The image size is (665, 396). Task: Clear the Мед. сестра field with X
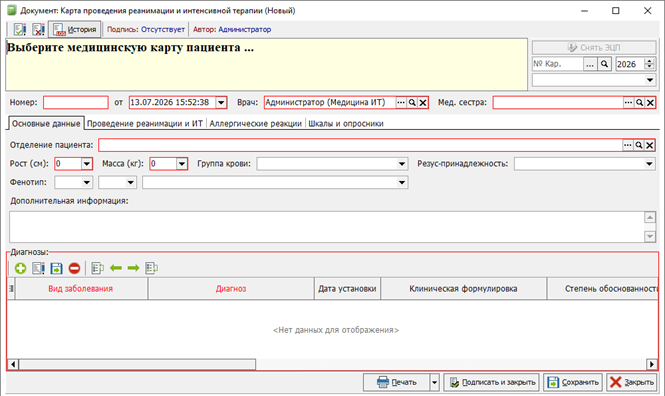(x=650, y=103)
